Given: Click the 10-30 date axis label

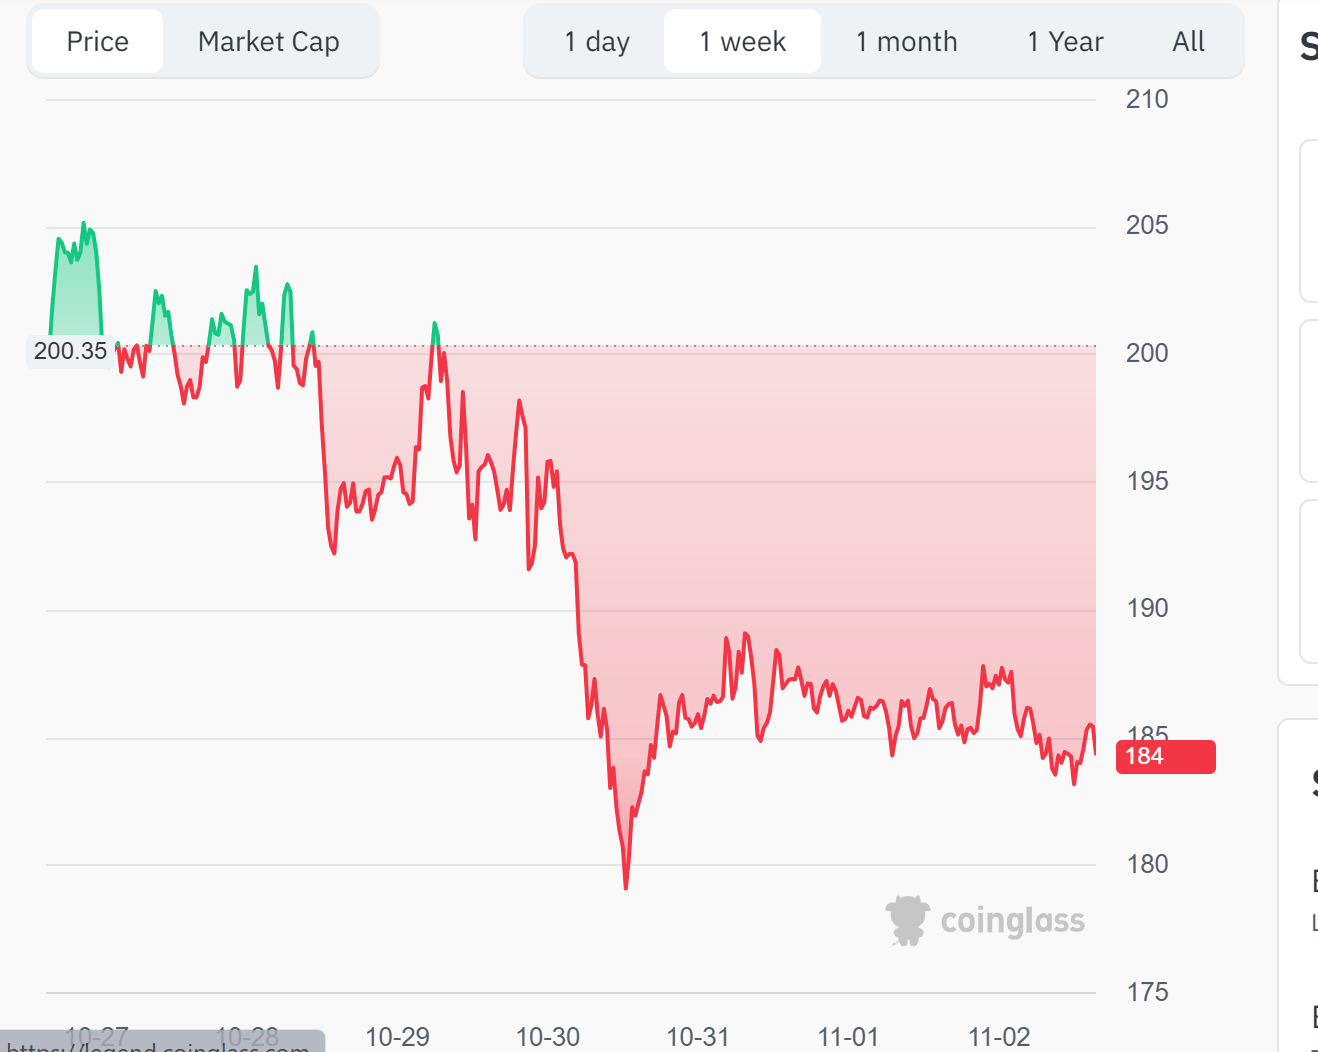Looking at the screenshot, I should tap(548, 1037).
